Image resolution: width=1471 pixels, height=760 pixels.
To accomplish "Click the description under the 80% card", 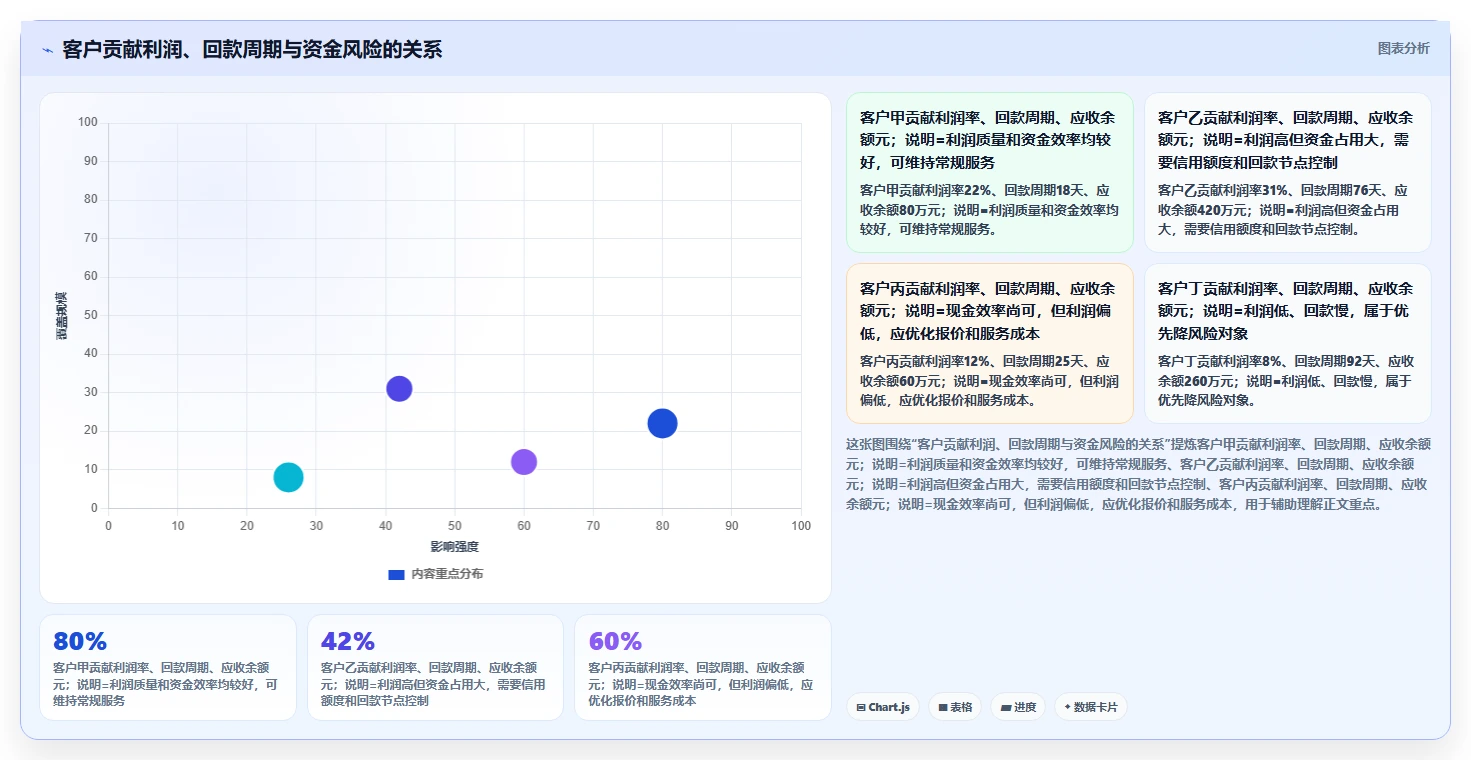I will 167,684.
